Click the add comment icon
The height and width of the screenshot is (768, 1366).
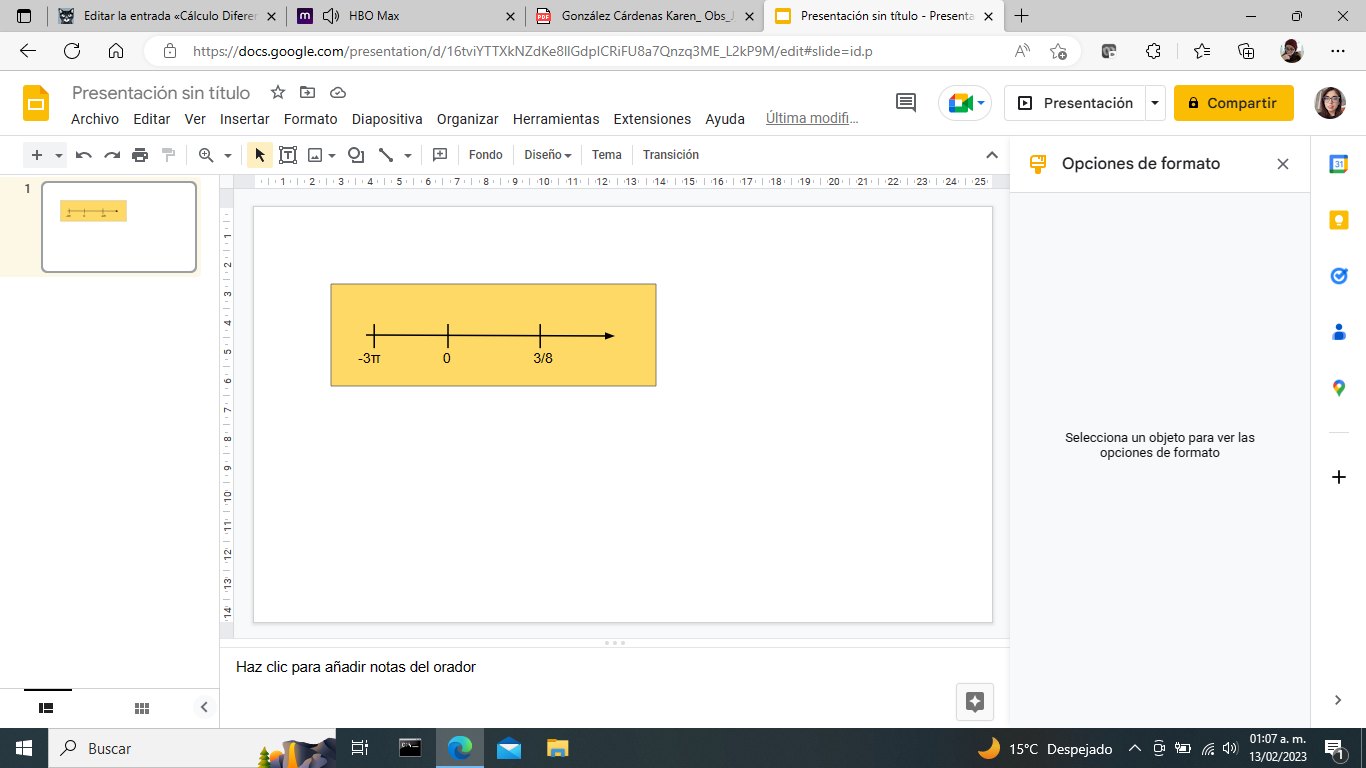(439, 155)
